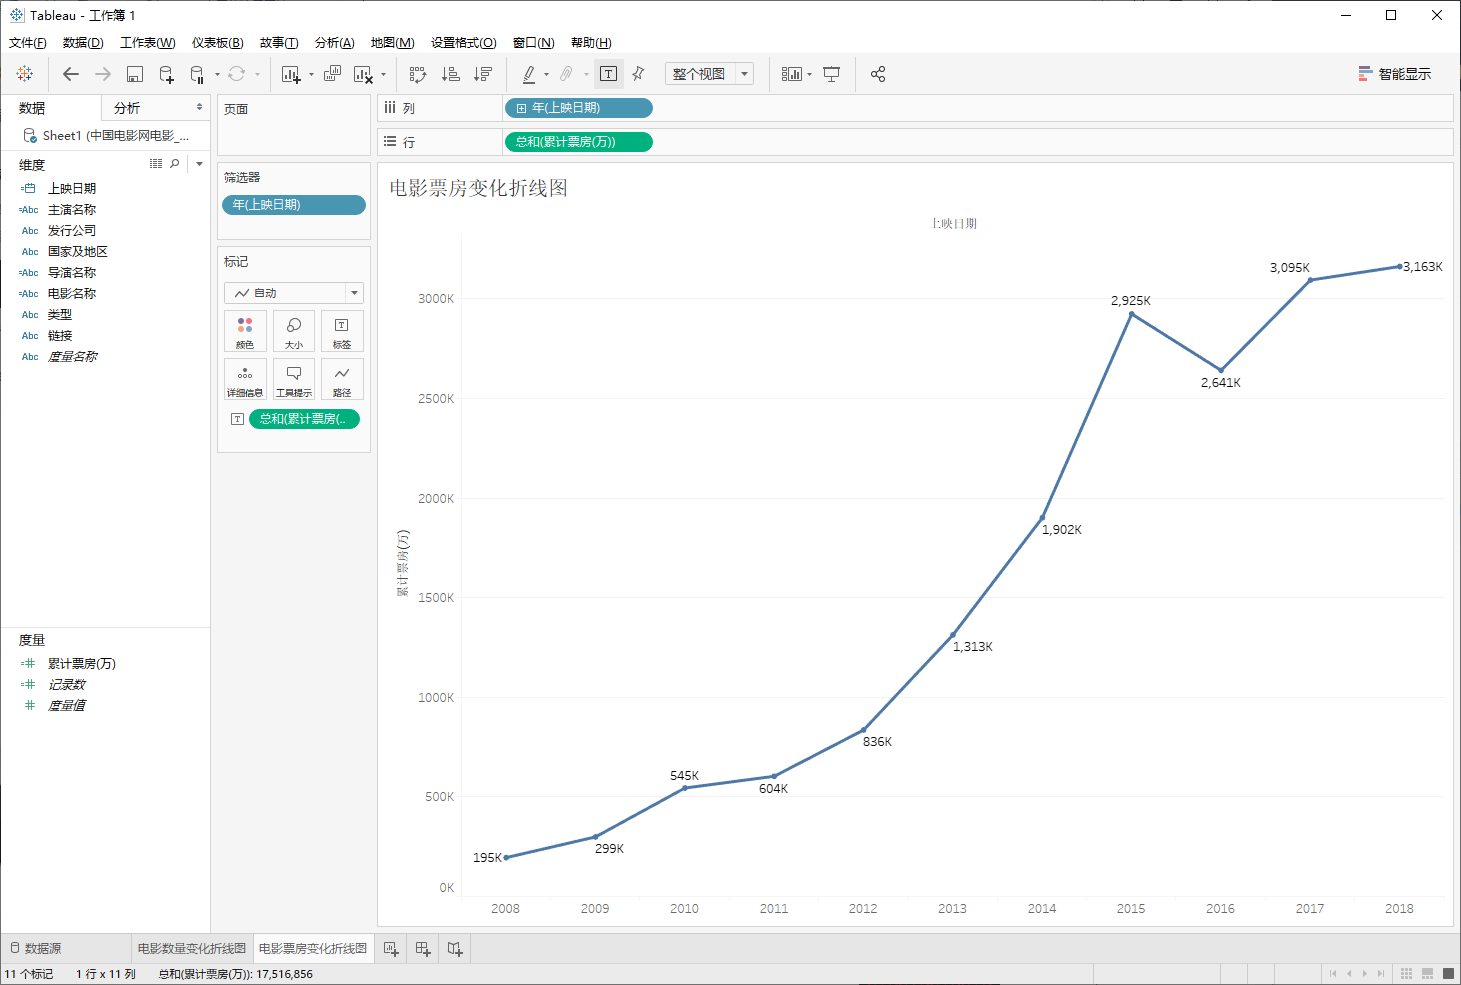Select the Sheet1 data source
Screen dimensions: 1461x985
[106, 135]
